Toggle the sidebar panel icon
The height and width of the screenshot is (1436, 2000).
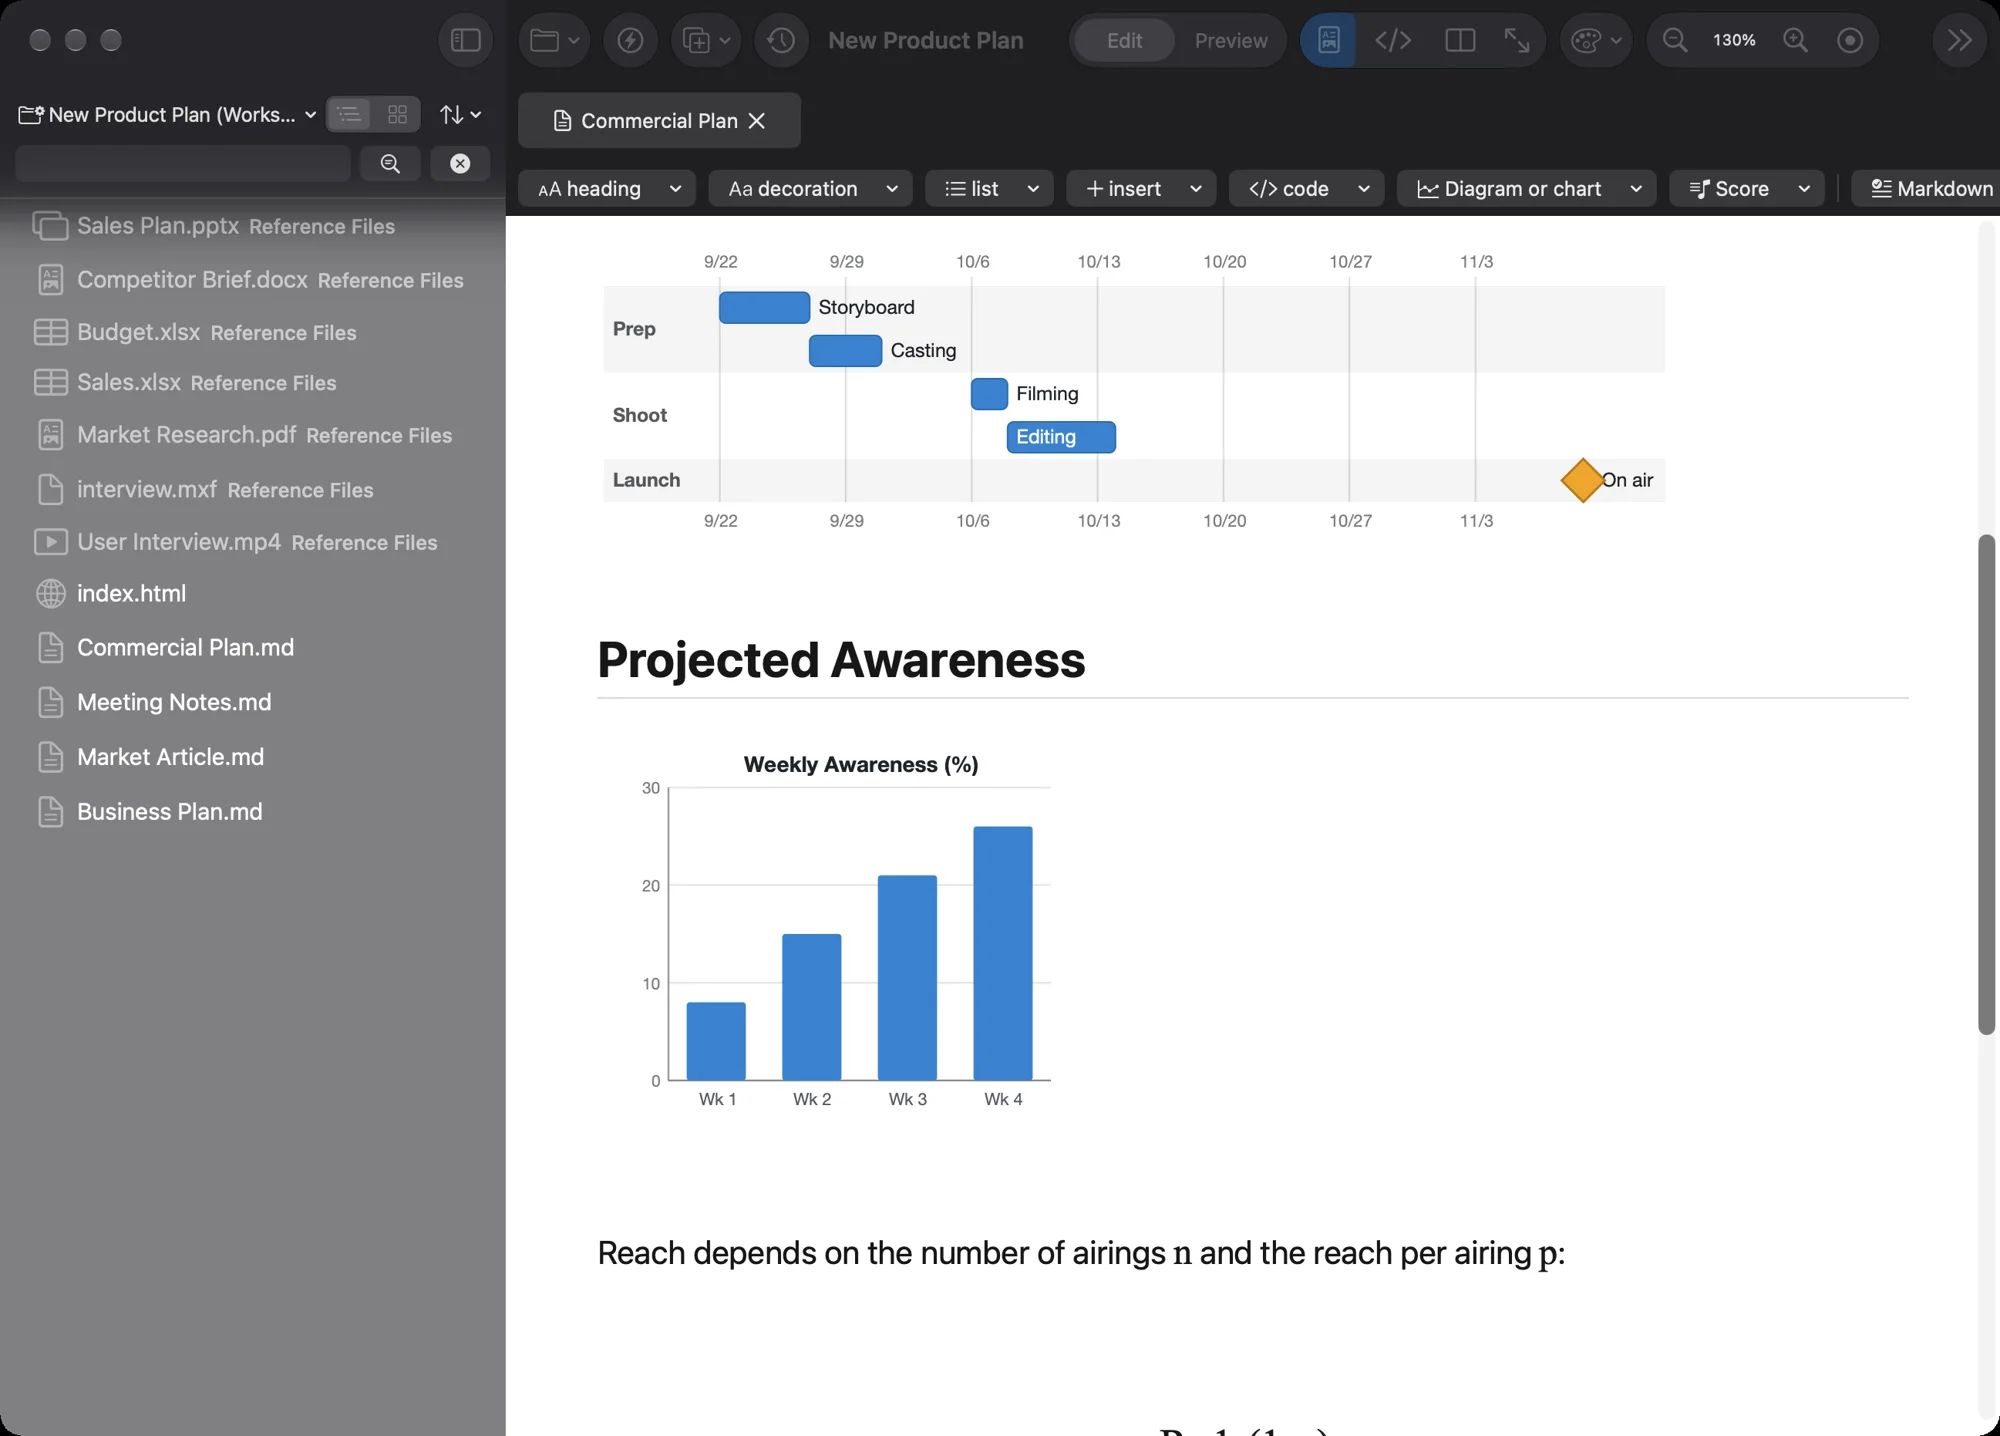click(466, 40)
